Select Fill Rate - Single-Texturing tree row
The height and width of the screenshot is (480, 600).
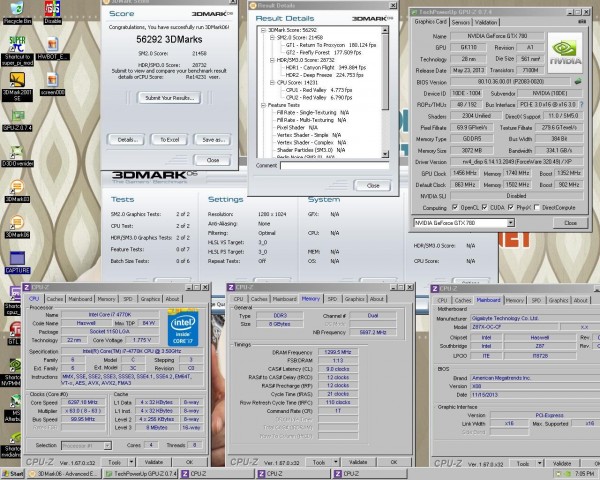(313, 113)
